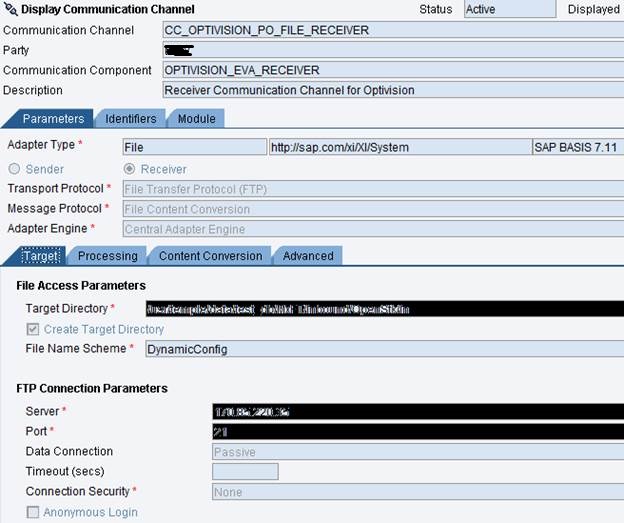
Task: Open the Content Conversion sub-tab
Action: pos(211,256)
